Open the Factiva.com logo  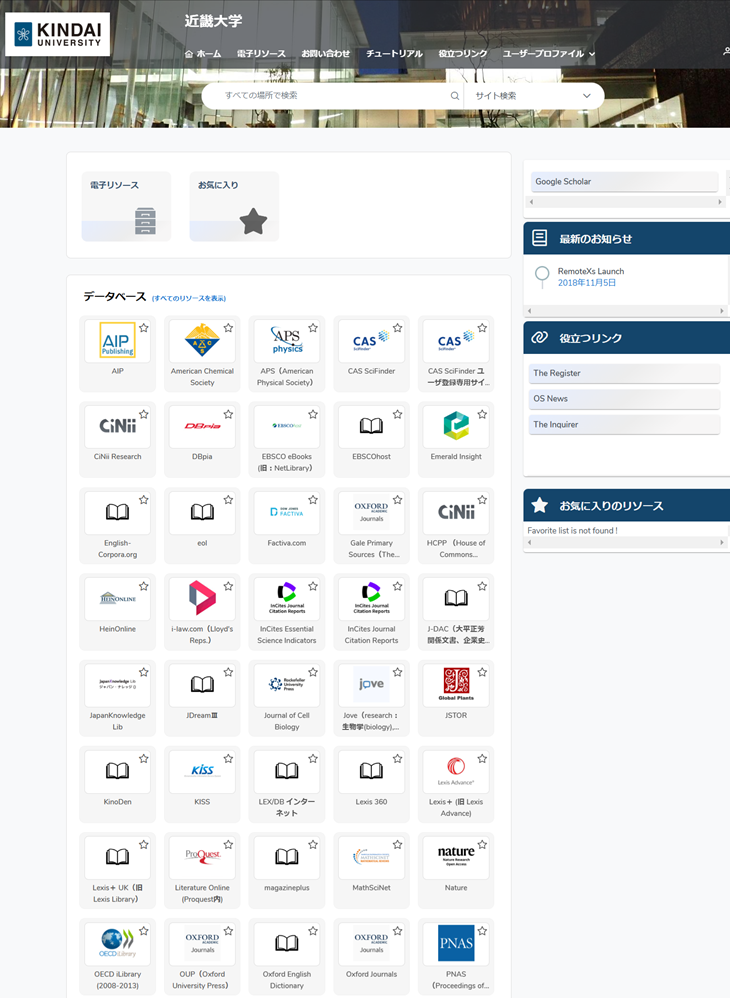(x=286, y=512)
